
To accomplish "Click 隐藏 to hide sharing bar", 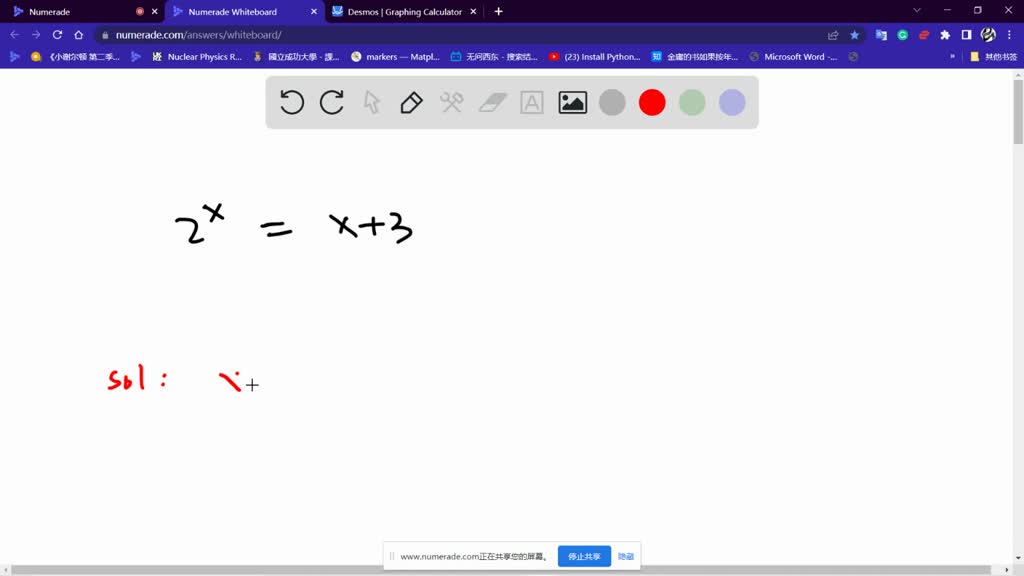I will point(626,556).
